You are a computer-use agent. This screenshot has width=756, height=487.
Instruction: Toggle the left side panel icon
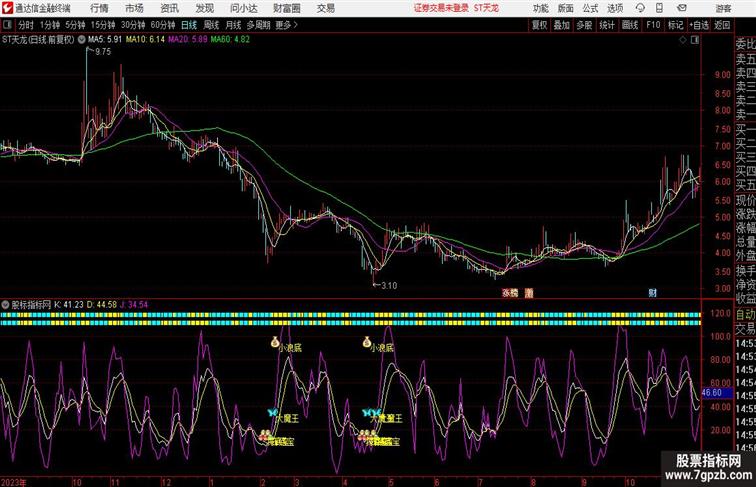7,25
